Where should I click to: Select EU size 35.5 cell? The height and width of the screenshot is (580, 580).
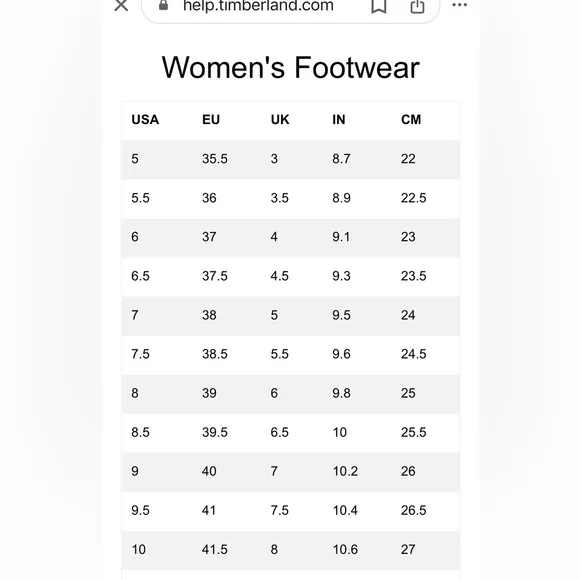pyautogui.click(x=215, y=159)
